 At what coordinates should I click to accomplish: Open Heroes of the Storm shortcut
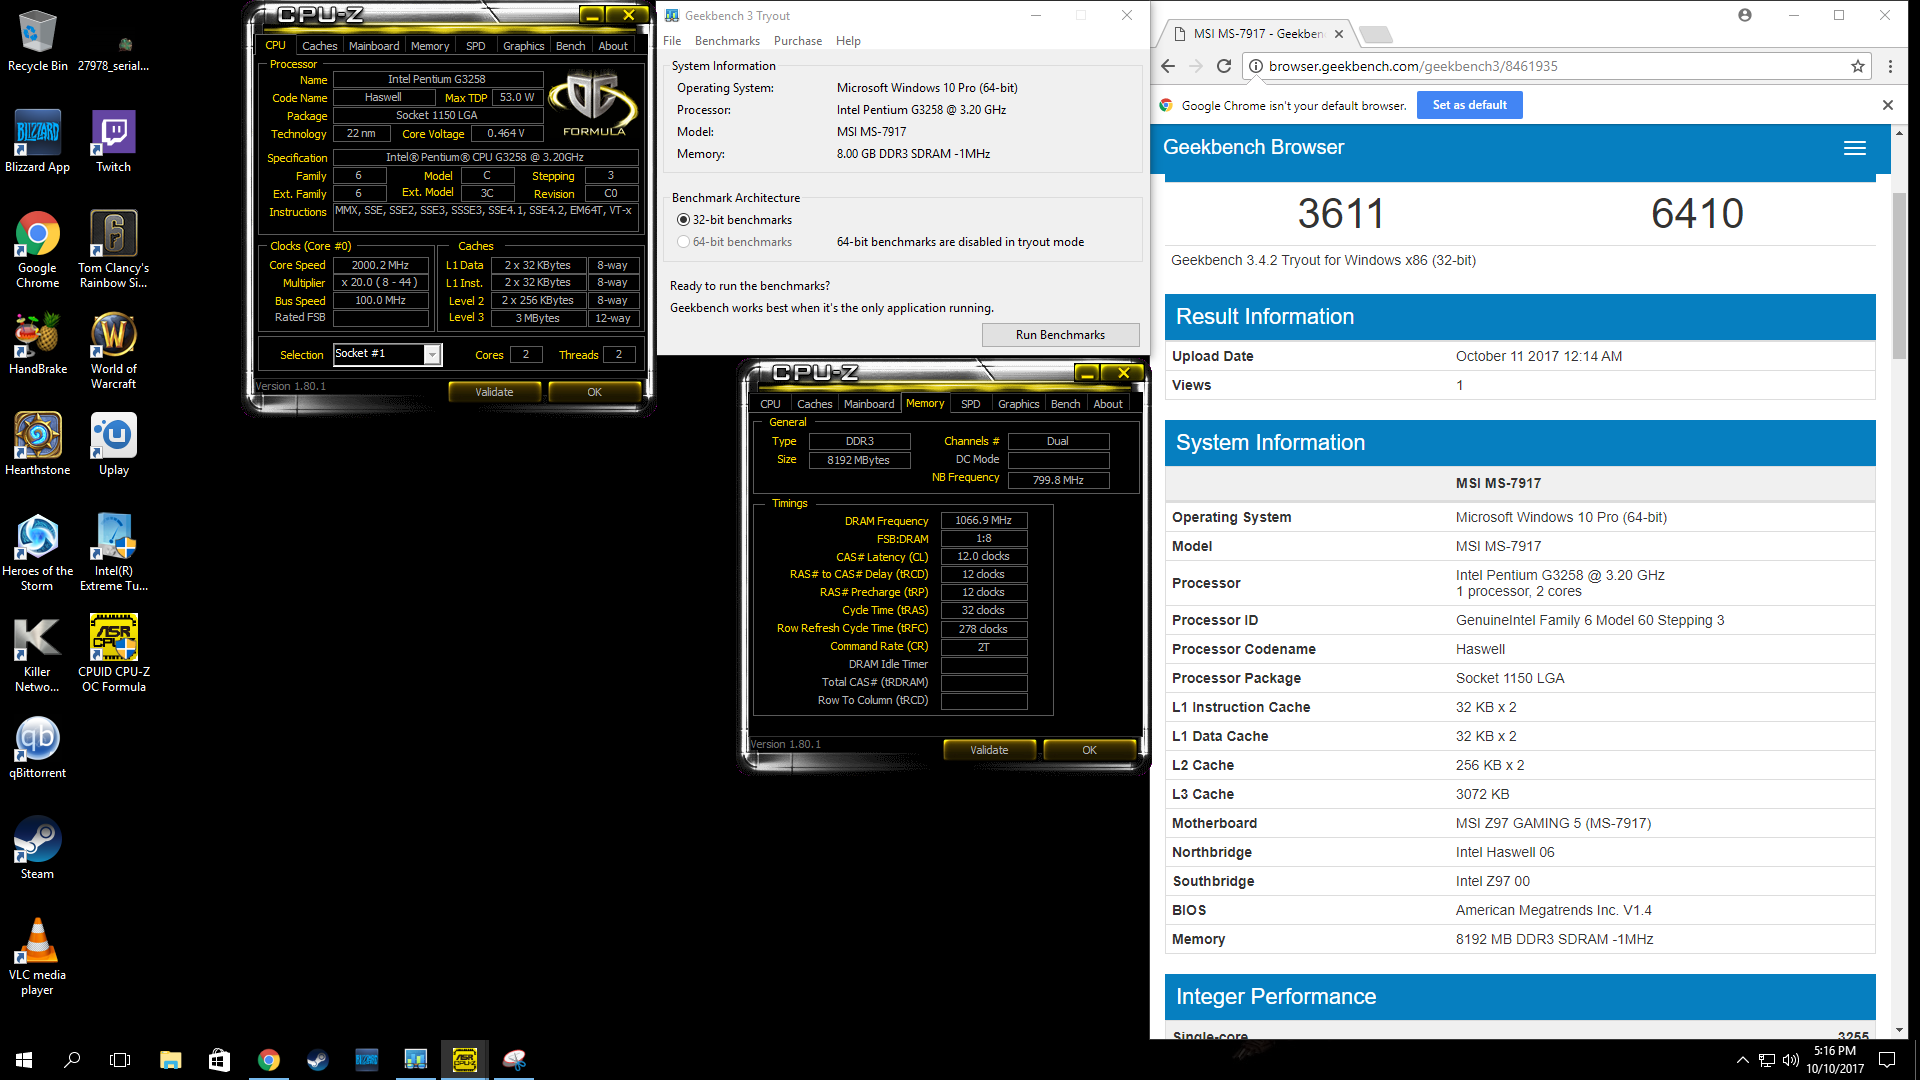pyautogui.click(x=37, y=552)
